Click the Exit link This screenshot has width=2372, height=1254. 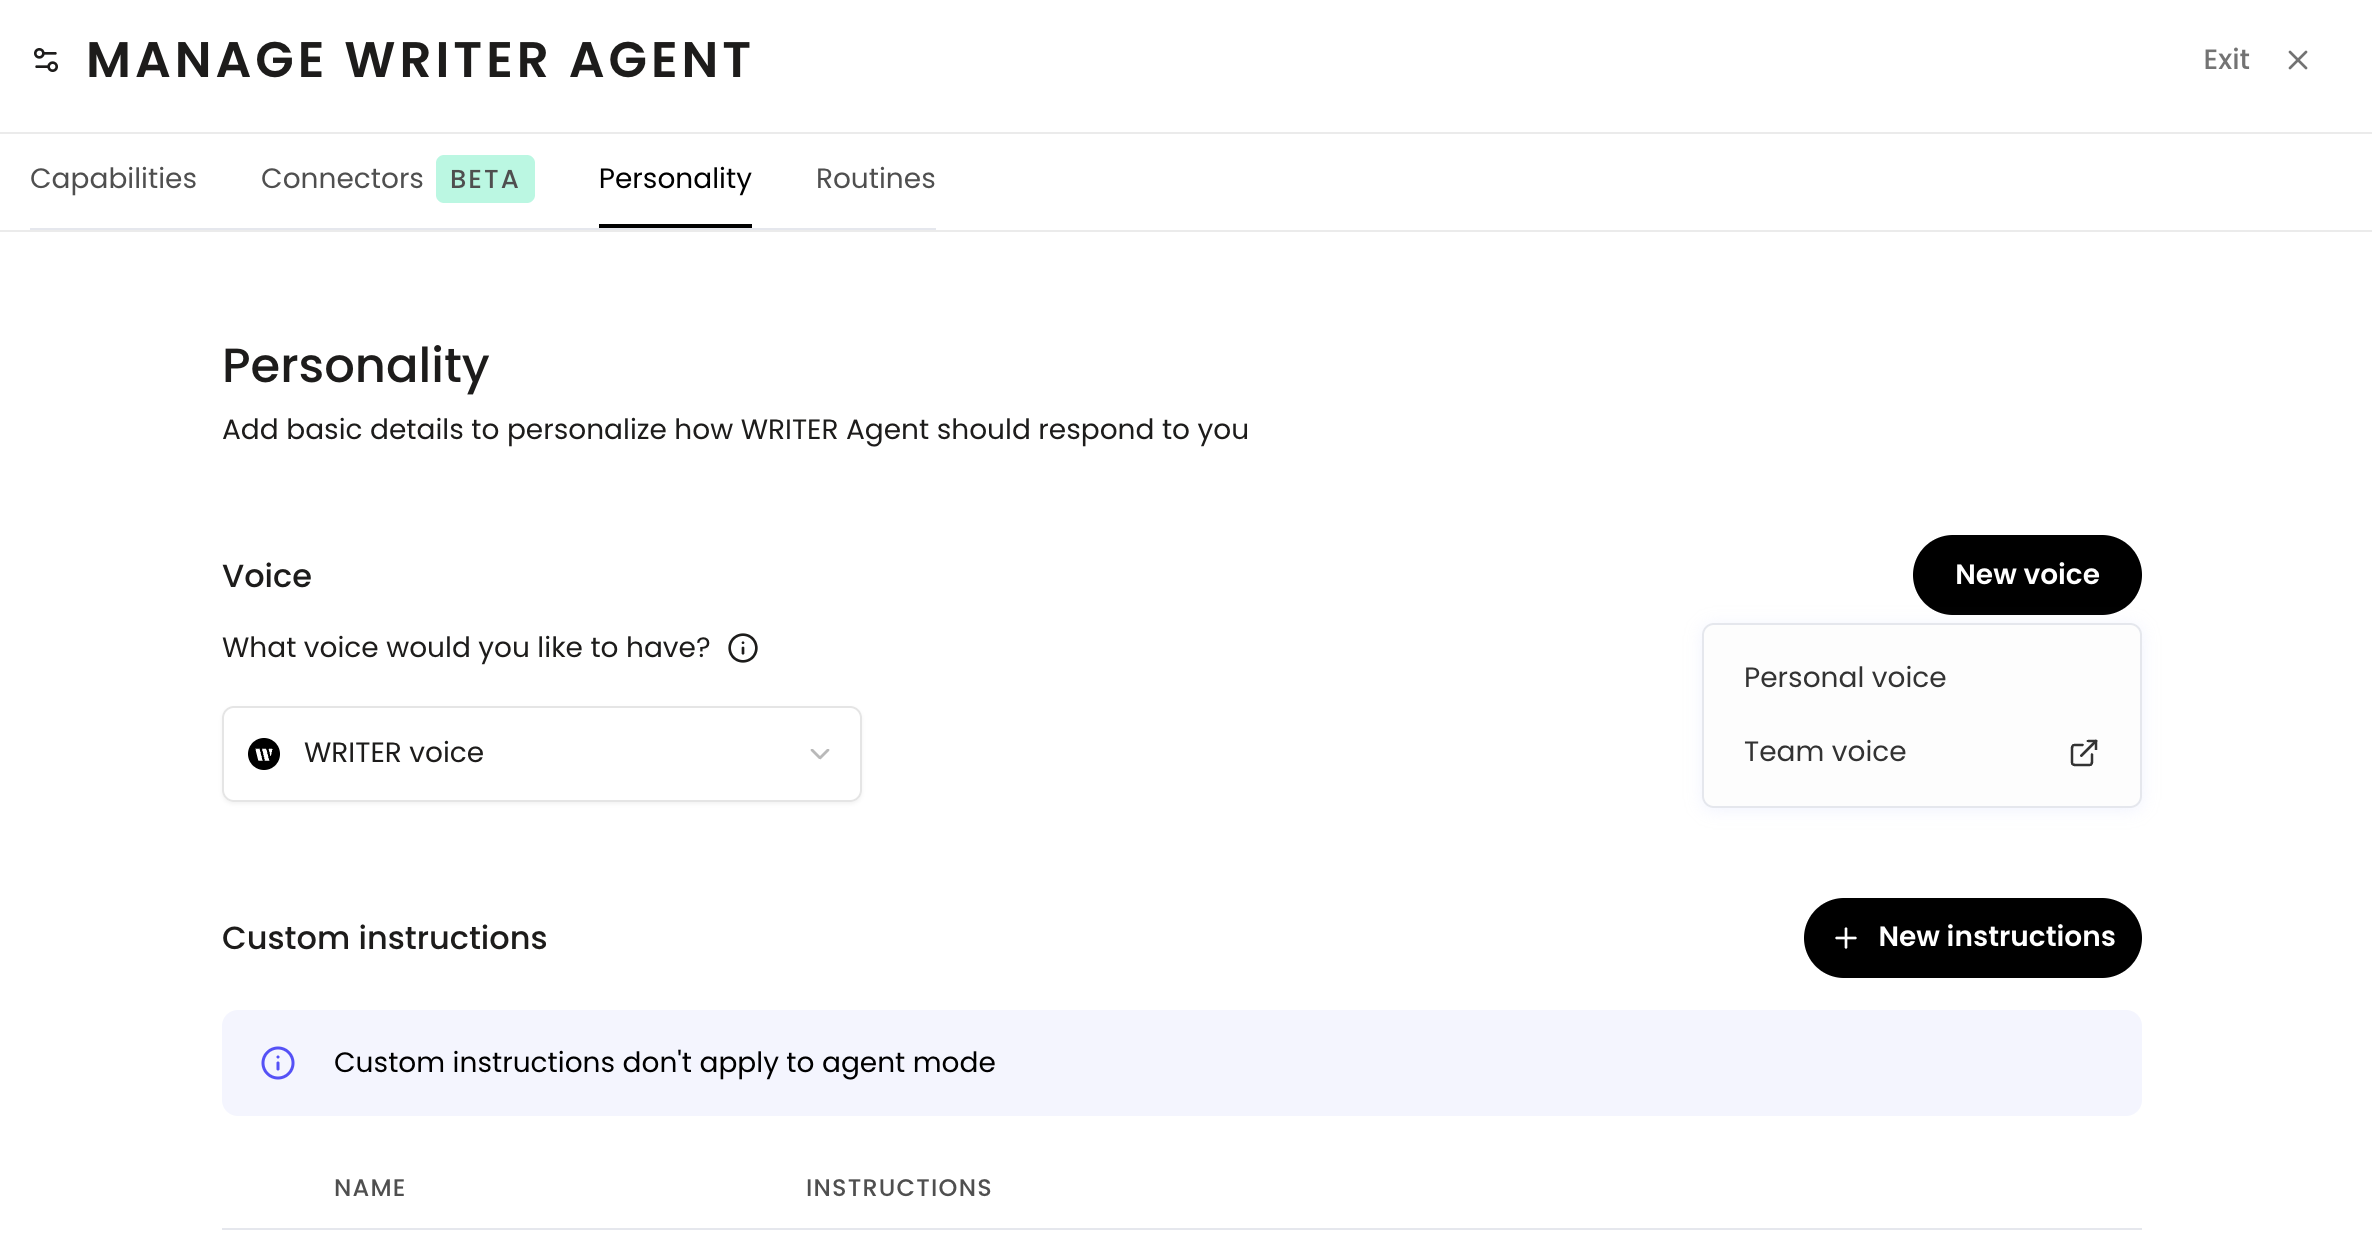[x=2225, y=60]
